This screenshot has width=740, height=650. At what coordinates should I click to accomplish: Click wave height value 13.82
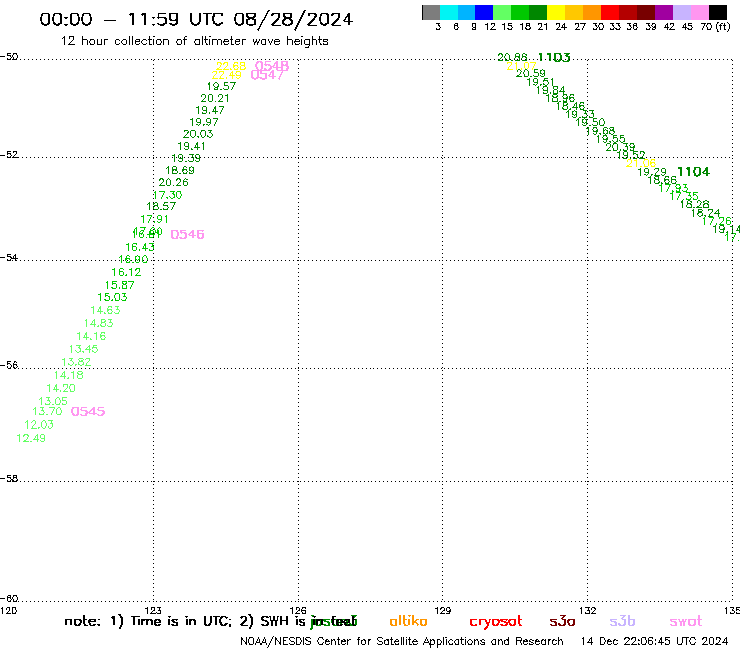76,362
